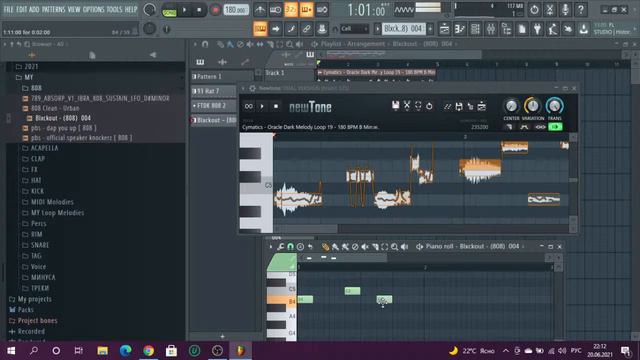Click the main transport play button

[184, 10]
